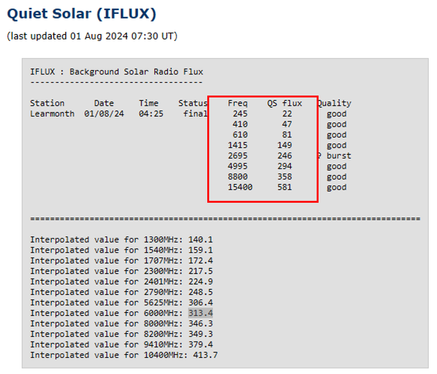
Task: Select the highlighted 313.4 value
Action: [200, 313]
